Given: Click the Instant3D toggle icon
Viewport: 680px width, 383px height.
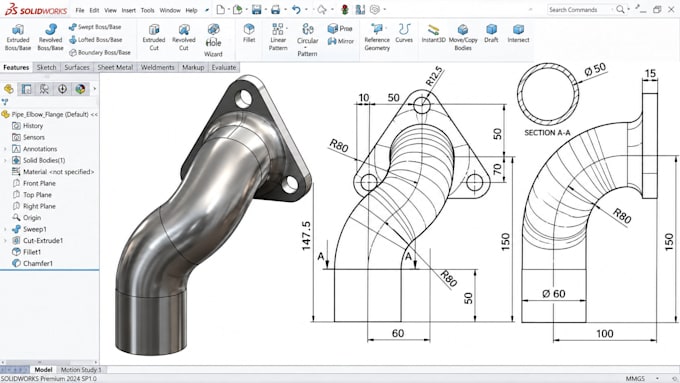Looking at the screenshot, I should tap(433, 33).
